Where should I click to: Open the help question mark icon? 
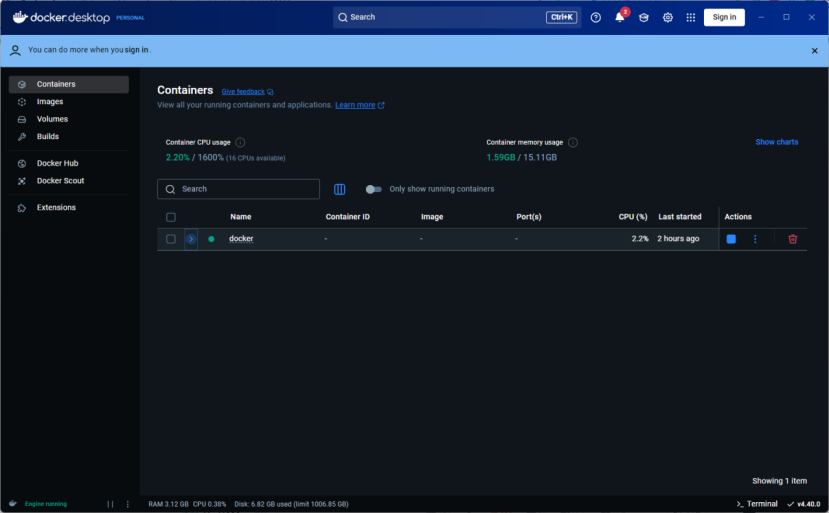[x=595, y=17]
